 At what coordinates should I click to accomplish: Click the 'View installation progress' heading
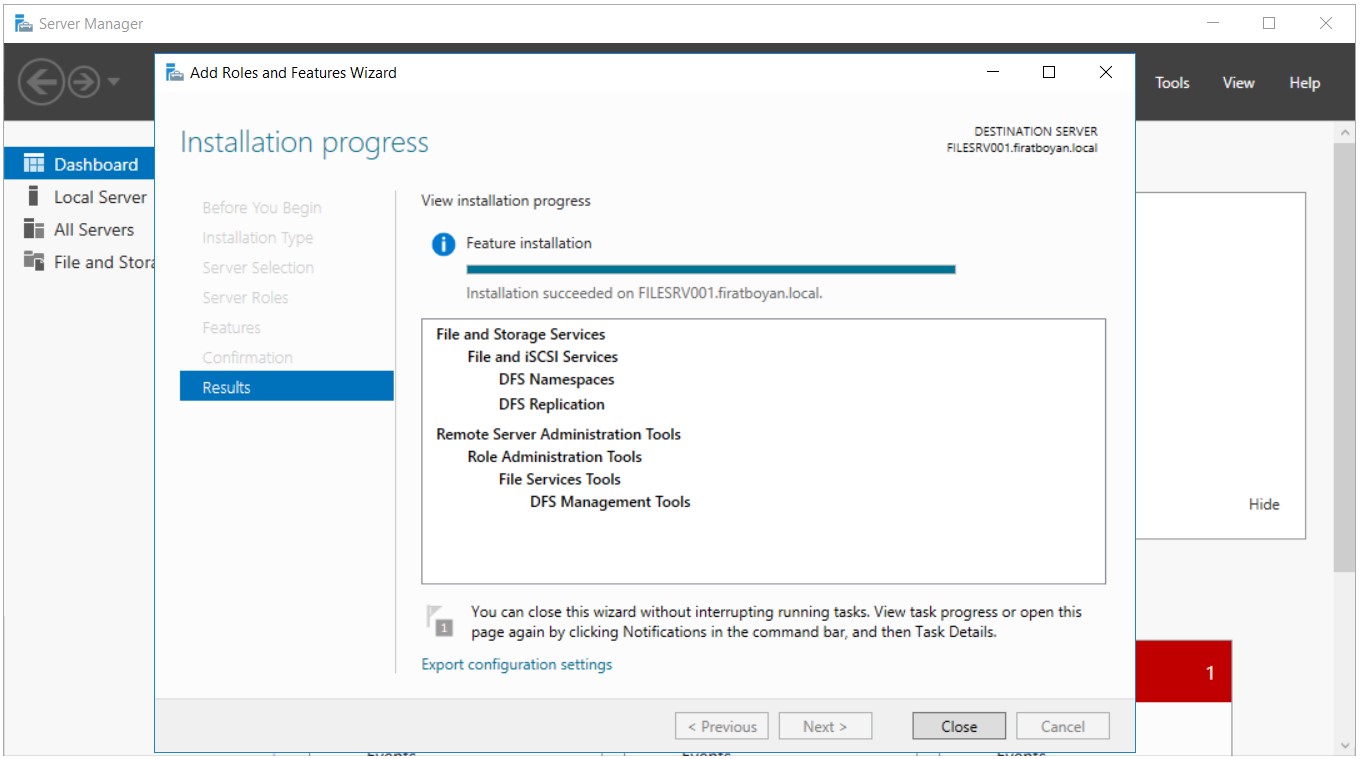pyautogui.click(x=506, y=201)
